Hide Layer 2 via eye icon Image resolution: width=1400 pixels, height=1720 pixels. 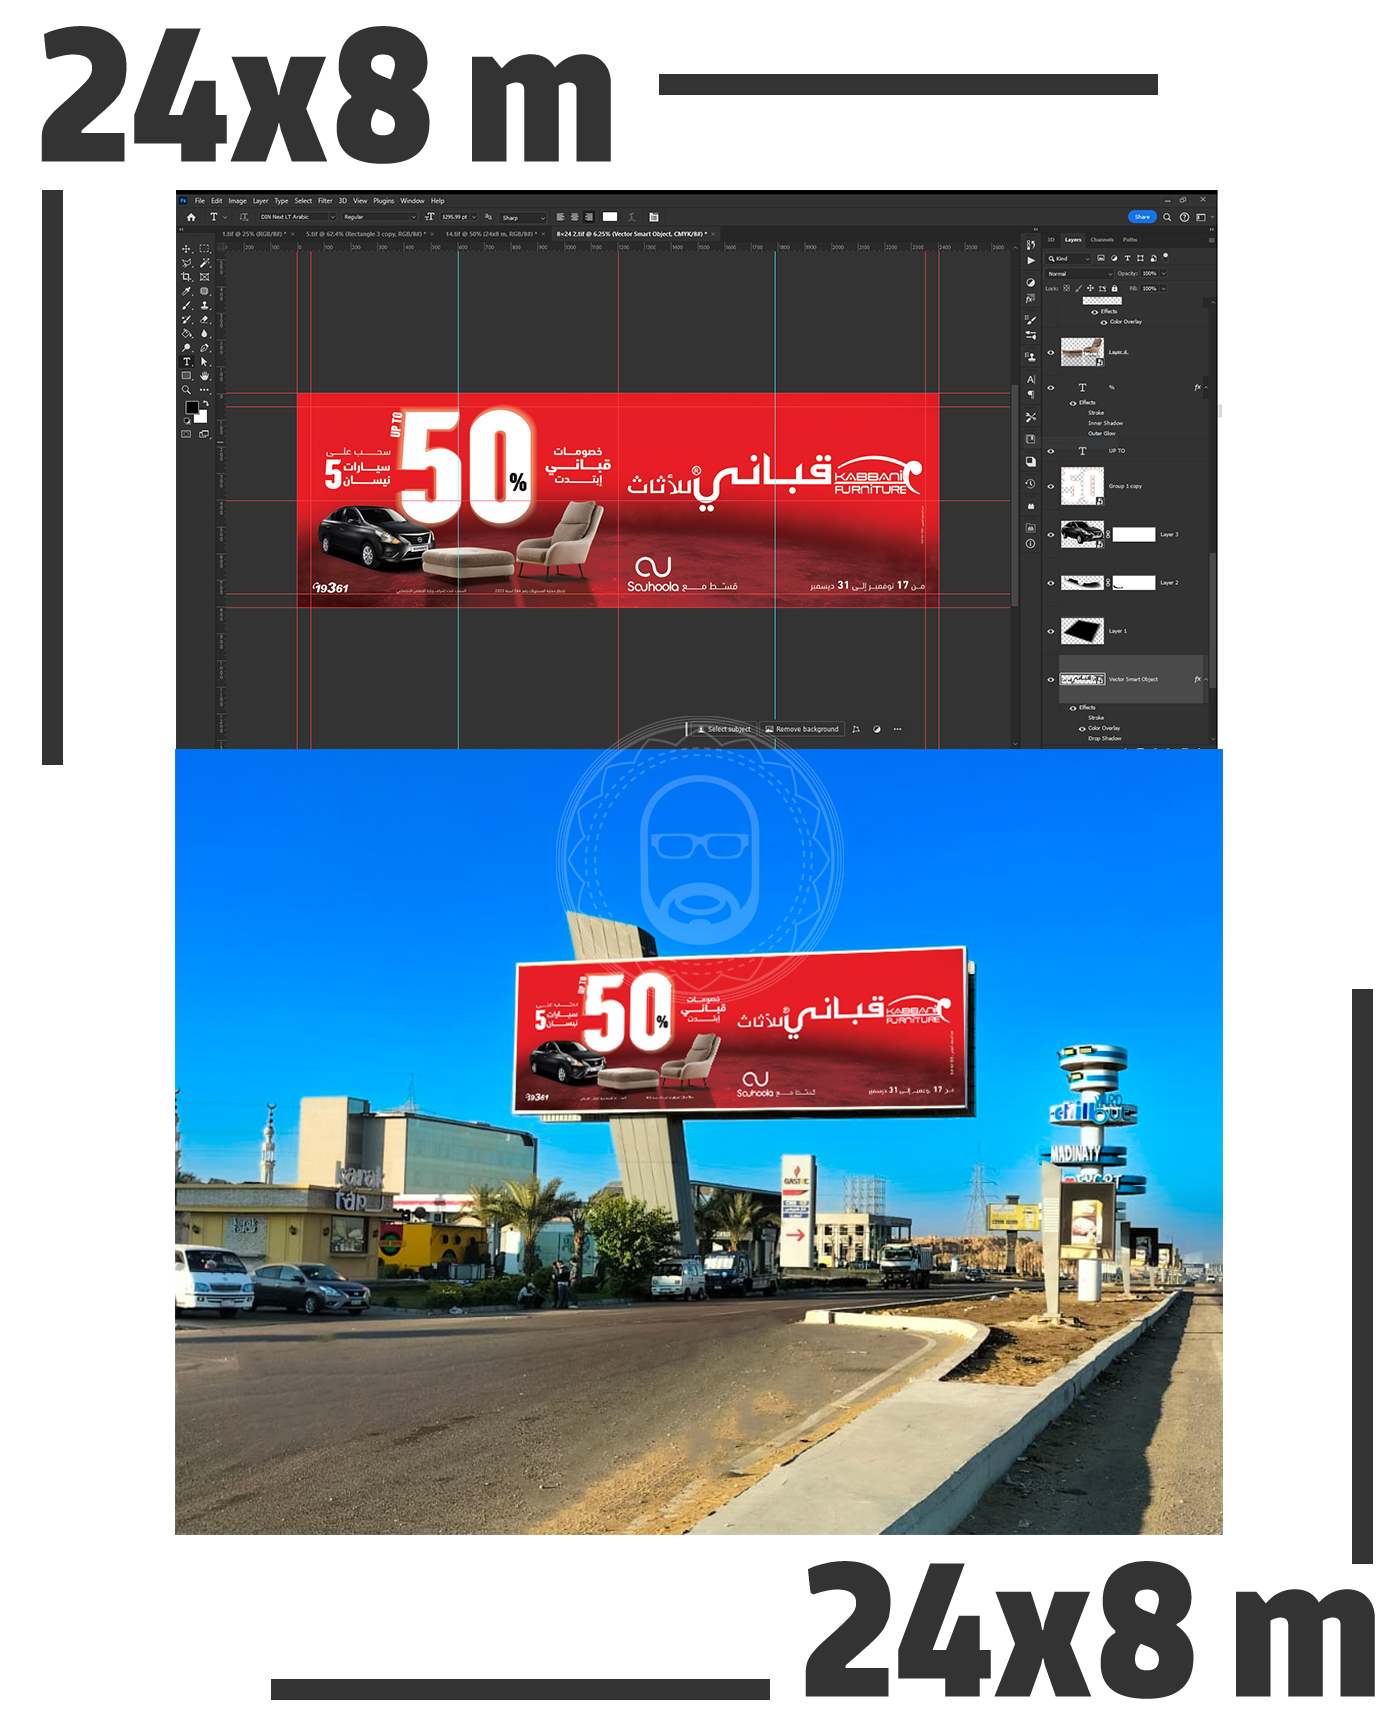(x=1050, y=583)
